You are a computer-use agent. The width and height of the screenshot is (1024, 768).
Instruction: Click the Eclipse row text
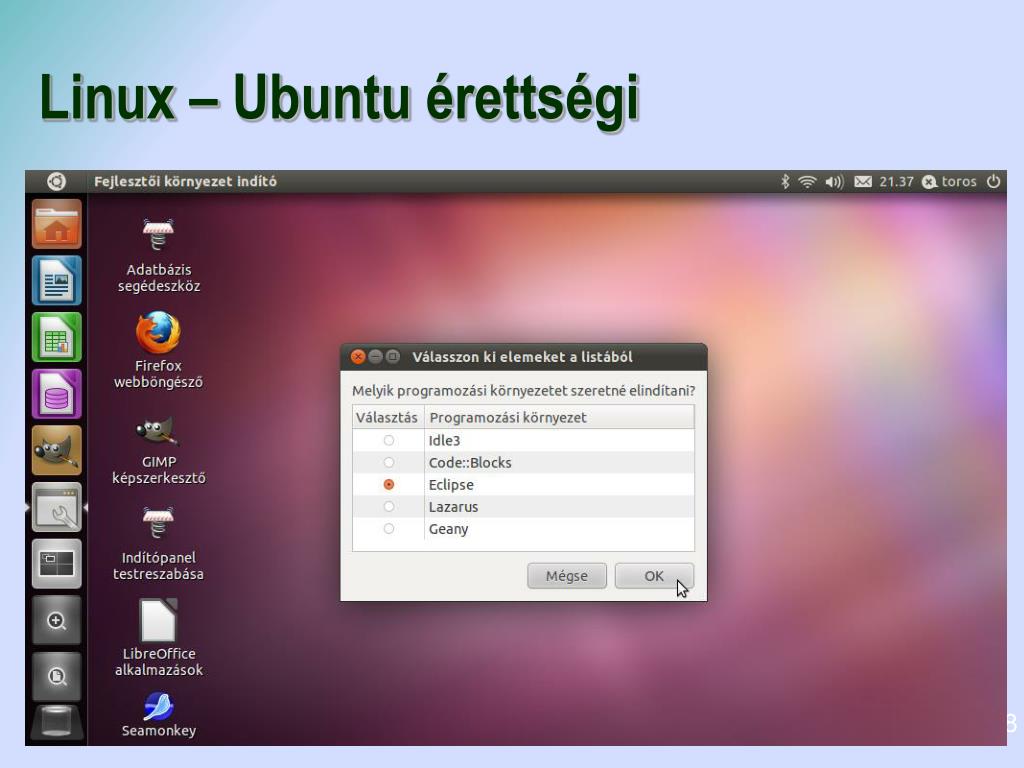tap(451, 485)
